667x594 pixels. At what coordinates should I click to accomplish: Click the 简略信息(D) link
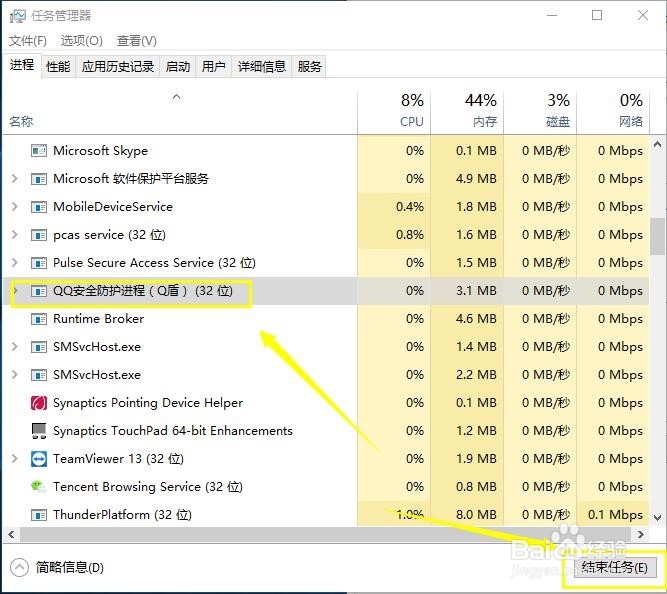click(70, 567)
